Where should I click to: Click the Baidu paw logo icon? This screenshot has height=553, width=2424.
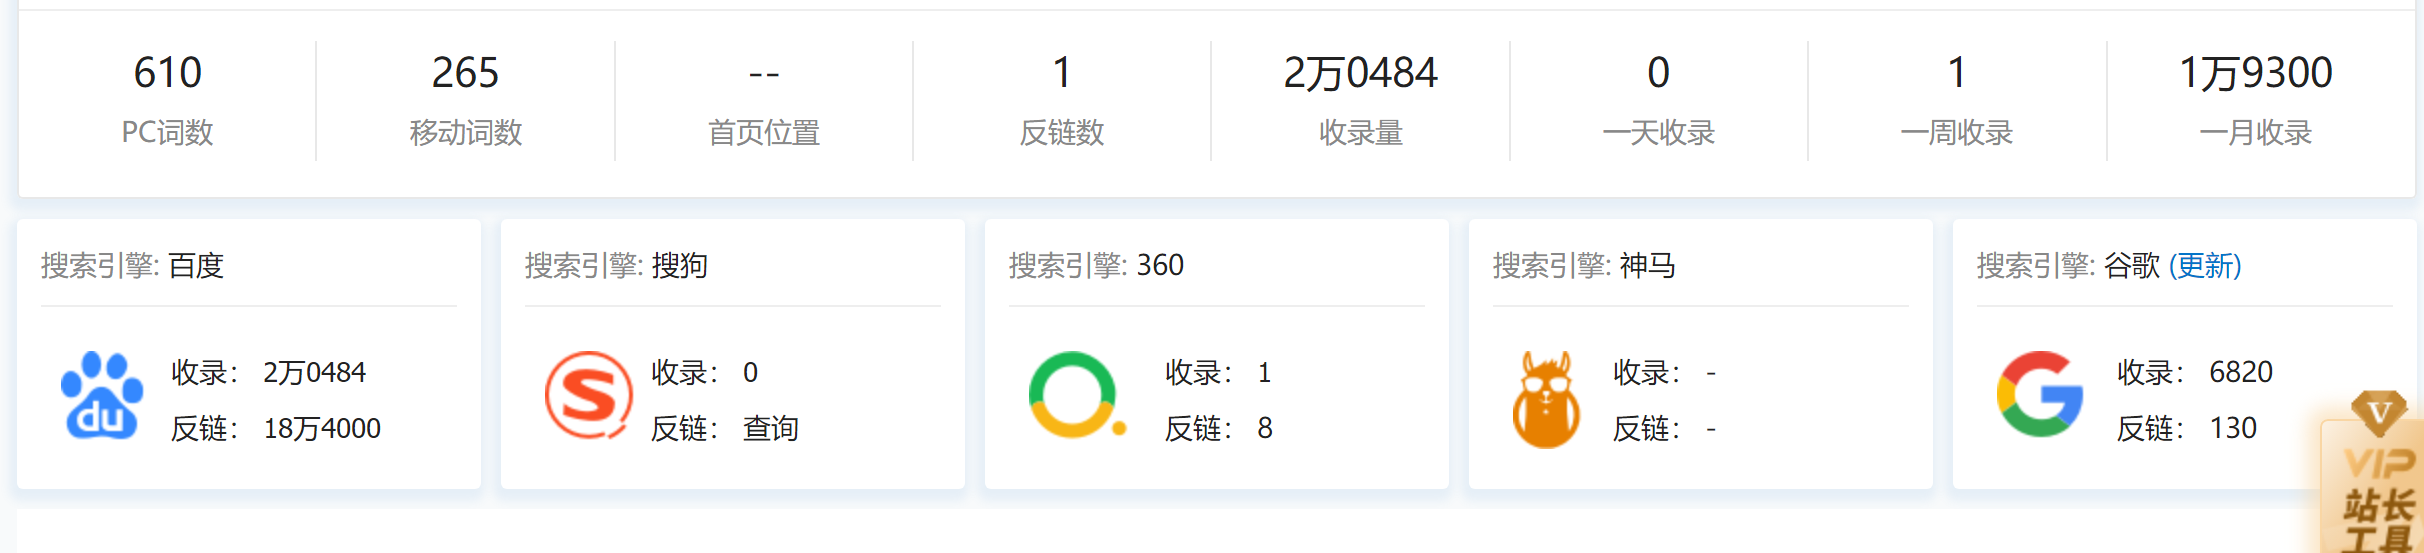(x=102, y=395)
